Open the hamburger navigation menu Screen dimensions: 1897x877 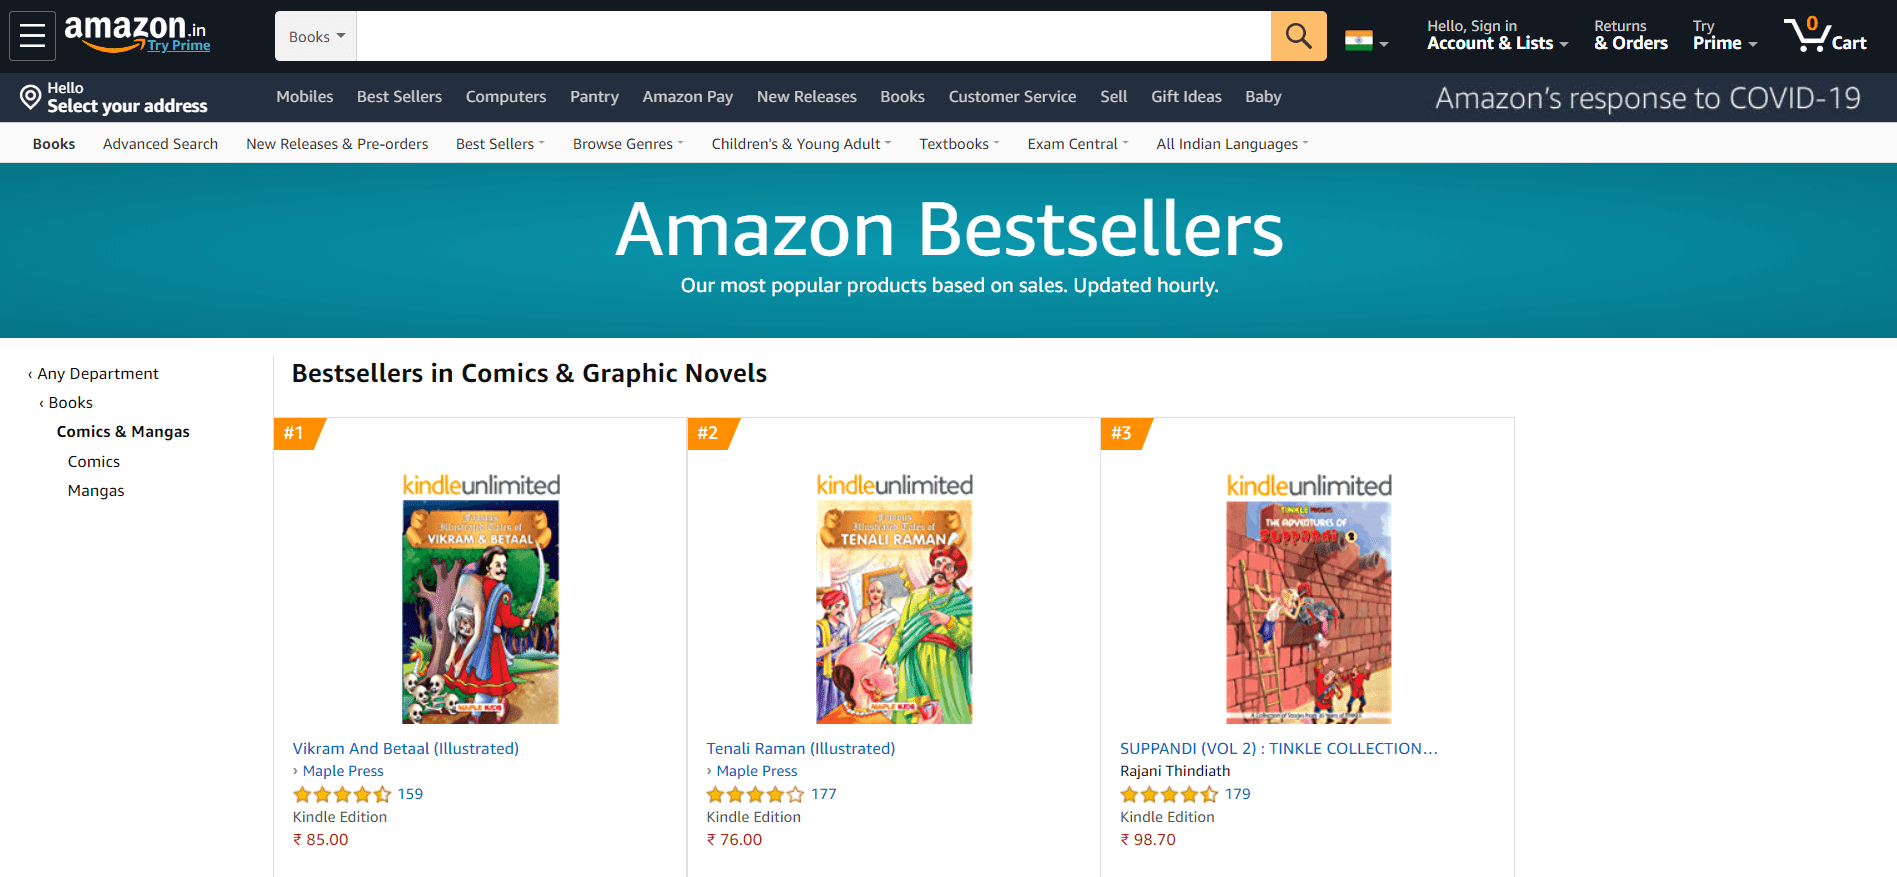pyautogui.click(x=31, y=35)
